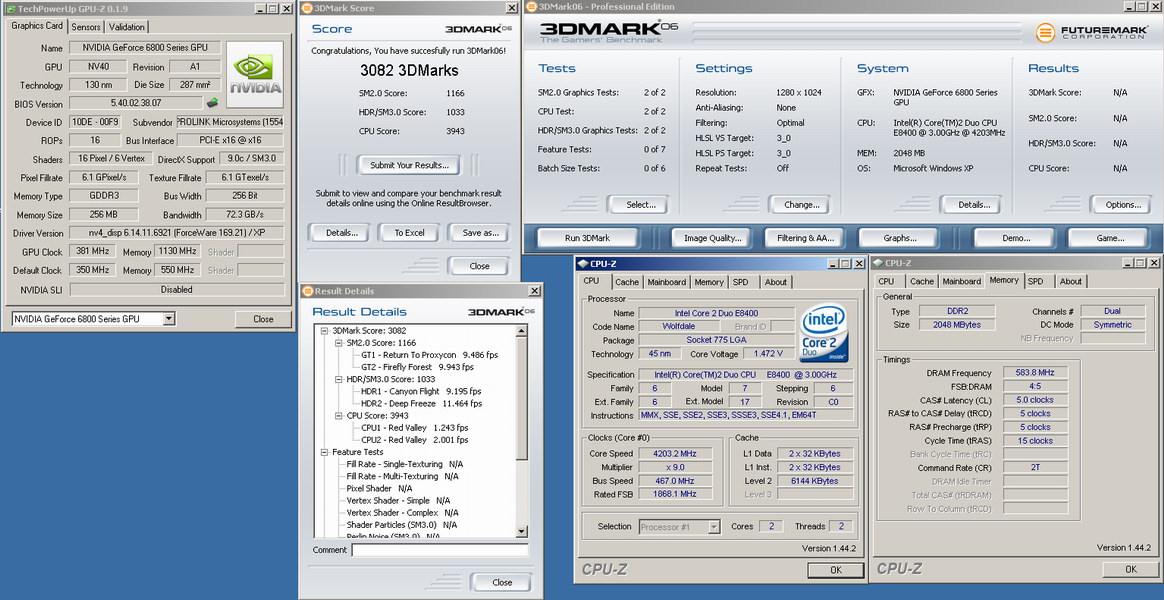This screenshot has height=600, width=1164.
Task: Click the Comment input field
Action: tap(439, 550)
